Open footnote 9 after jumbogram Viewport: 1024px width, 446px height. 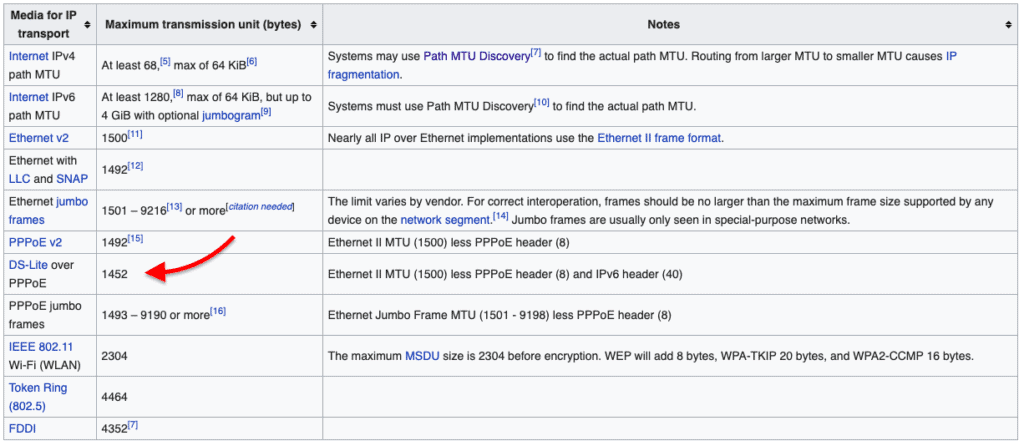(x=266, y=112)
